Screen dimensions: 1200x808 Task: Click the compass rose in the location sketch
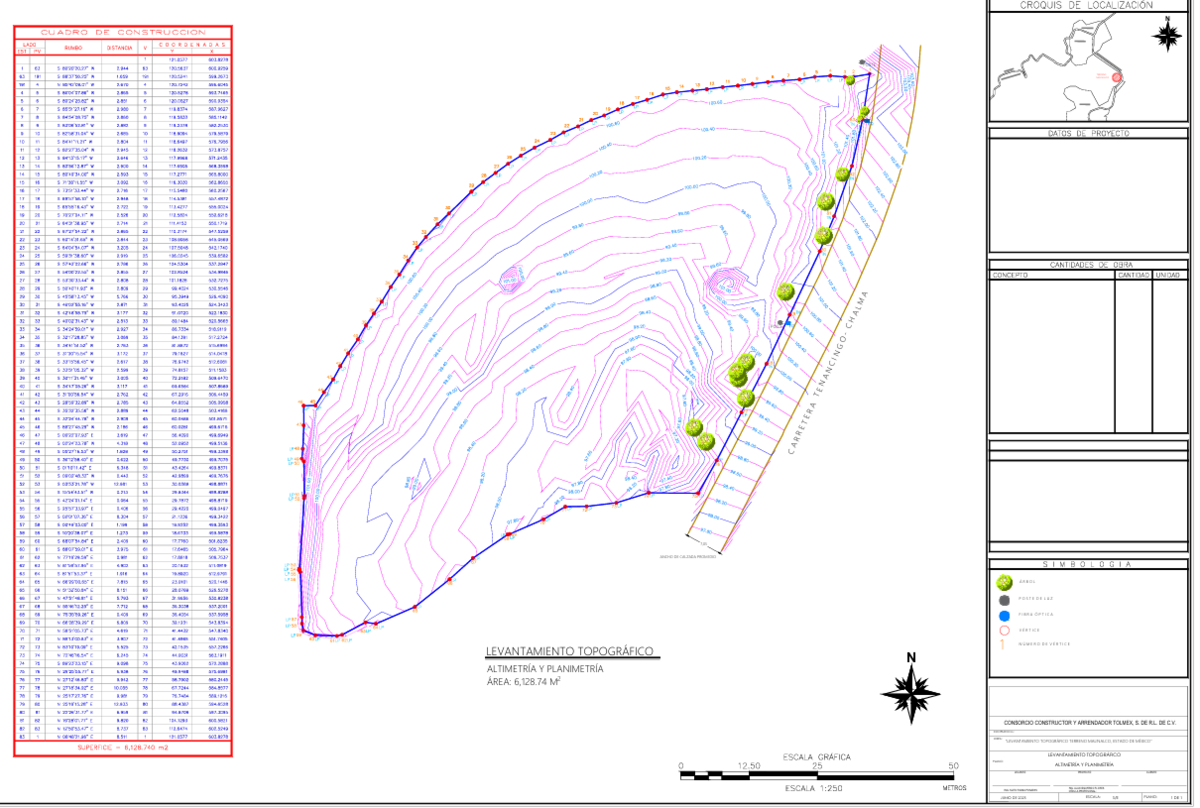point(1165,34)
